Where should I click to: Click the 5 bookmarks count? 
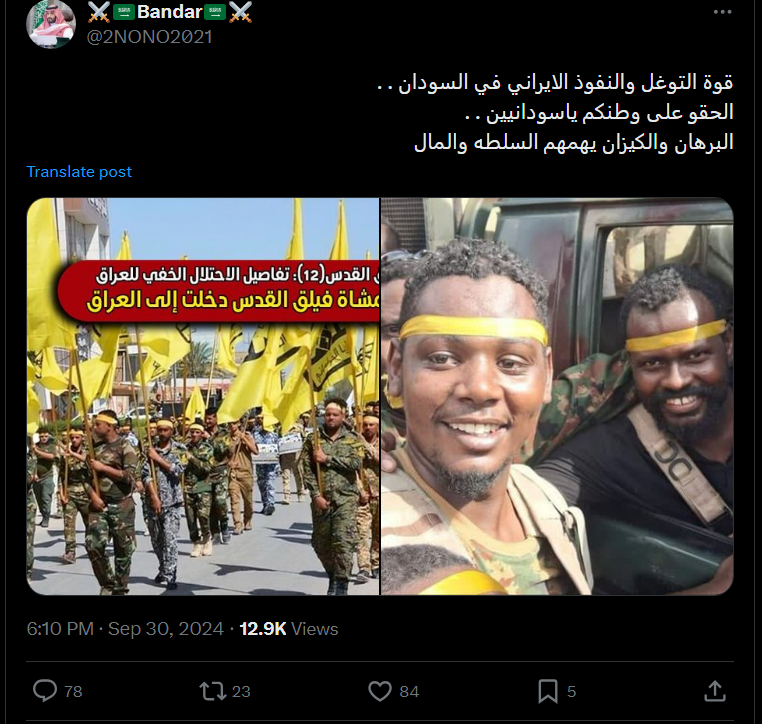(x=572, y=691)
